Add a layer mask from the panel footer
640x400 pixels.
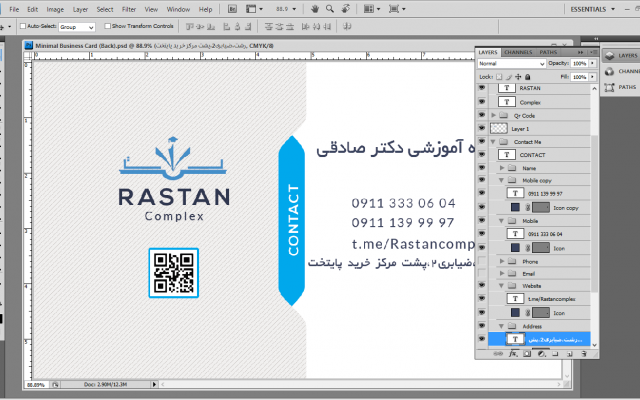(527, 354)
